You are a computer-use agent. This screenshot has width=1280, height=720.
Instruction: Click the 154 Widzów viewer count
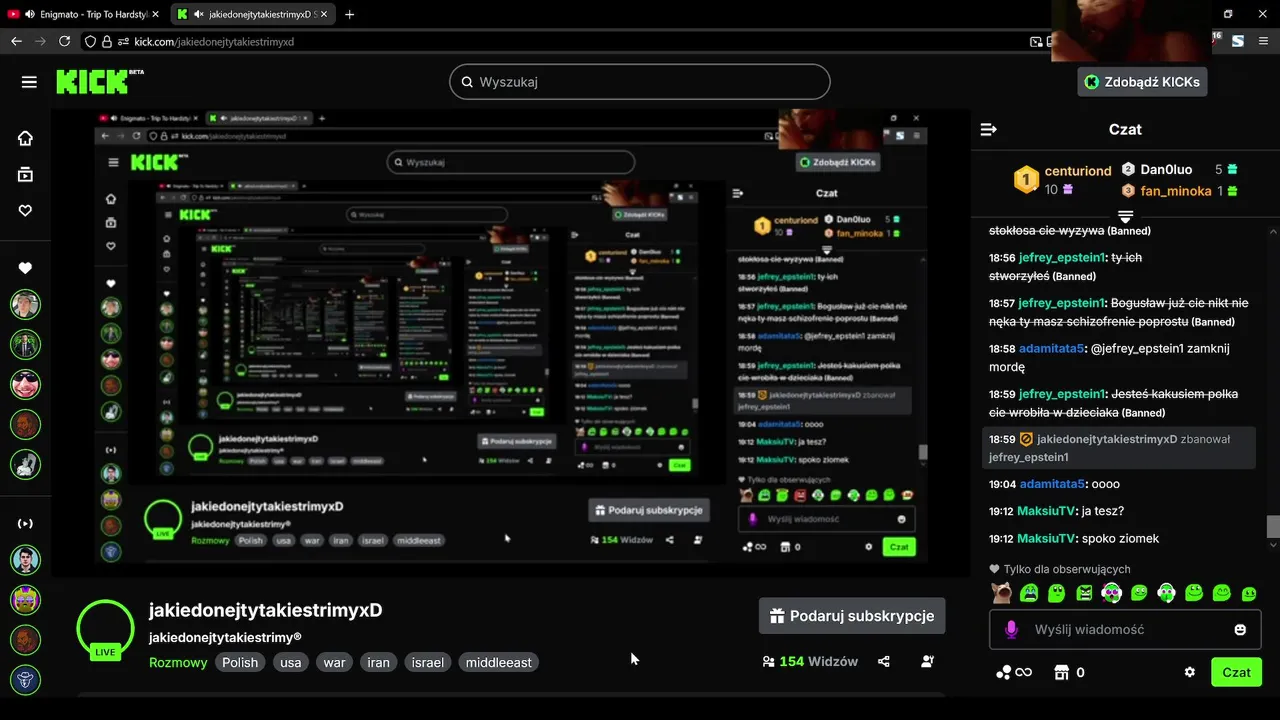click(x=809, y=661)
